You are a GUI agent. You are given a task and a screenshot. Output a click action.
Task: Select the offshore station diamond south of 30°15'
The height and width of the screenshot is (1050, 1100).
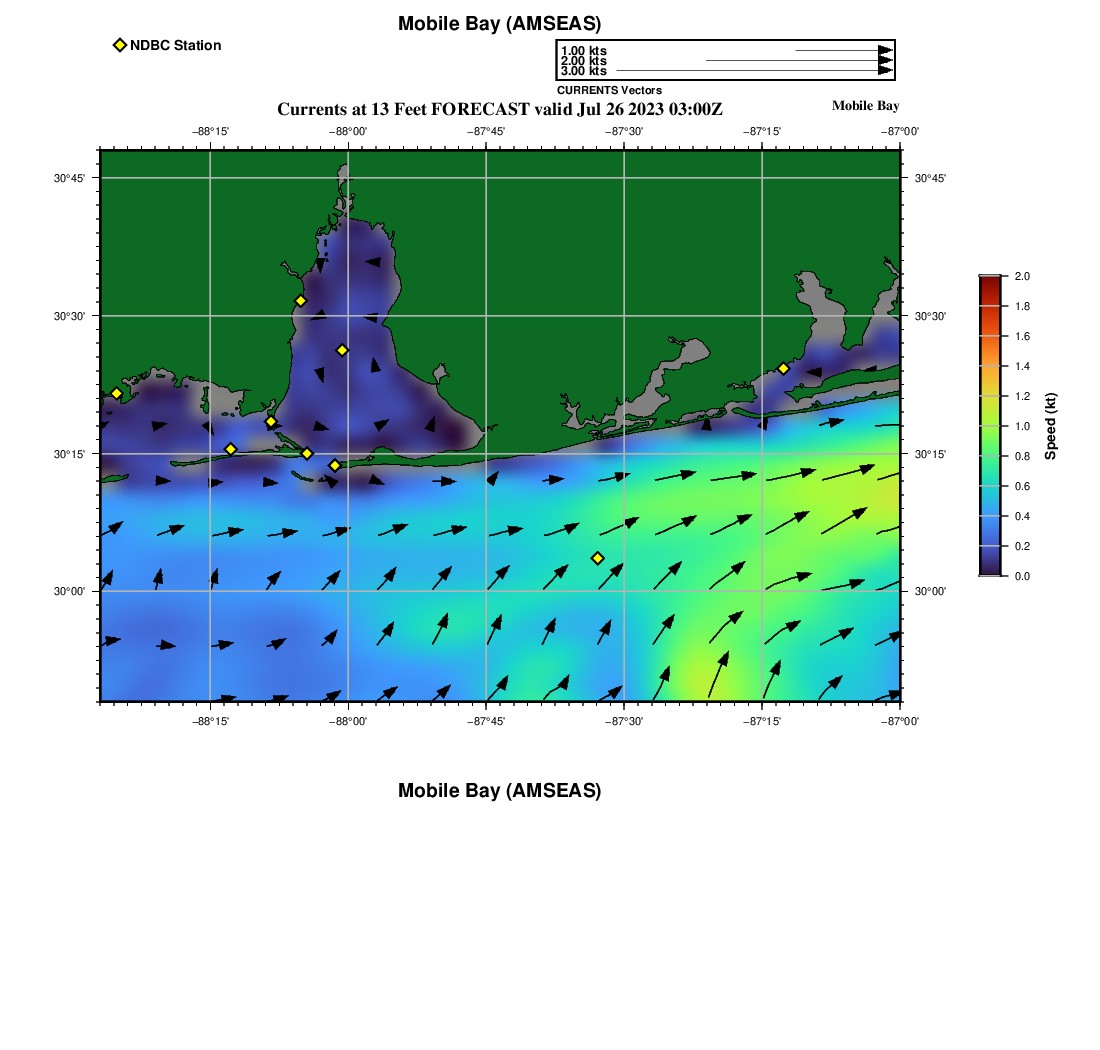click(x=597, y=558)
